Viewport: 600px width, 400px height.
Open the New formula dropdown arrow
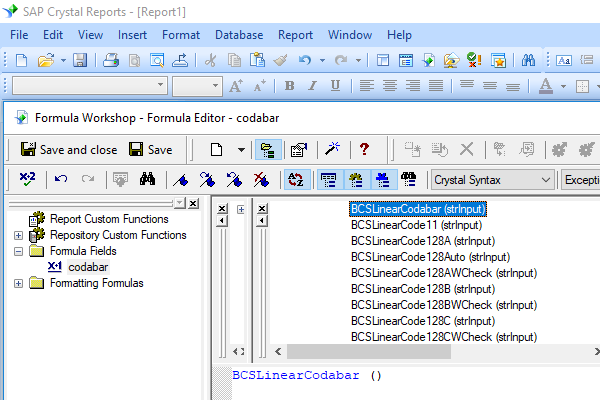(x=241, y=149)
